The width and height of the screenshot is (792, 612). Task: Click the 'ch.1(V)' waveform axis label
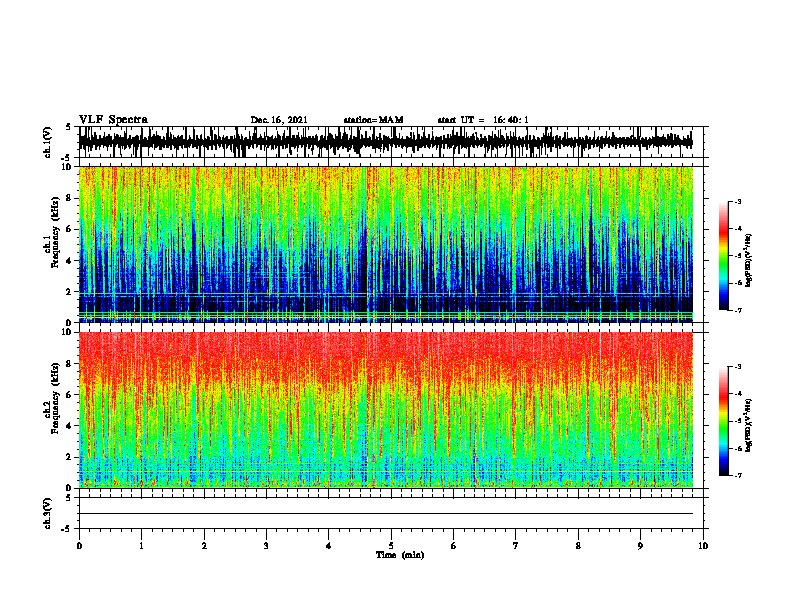point(48,142)
